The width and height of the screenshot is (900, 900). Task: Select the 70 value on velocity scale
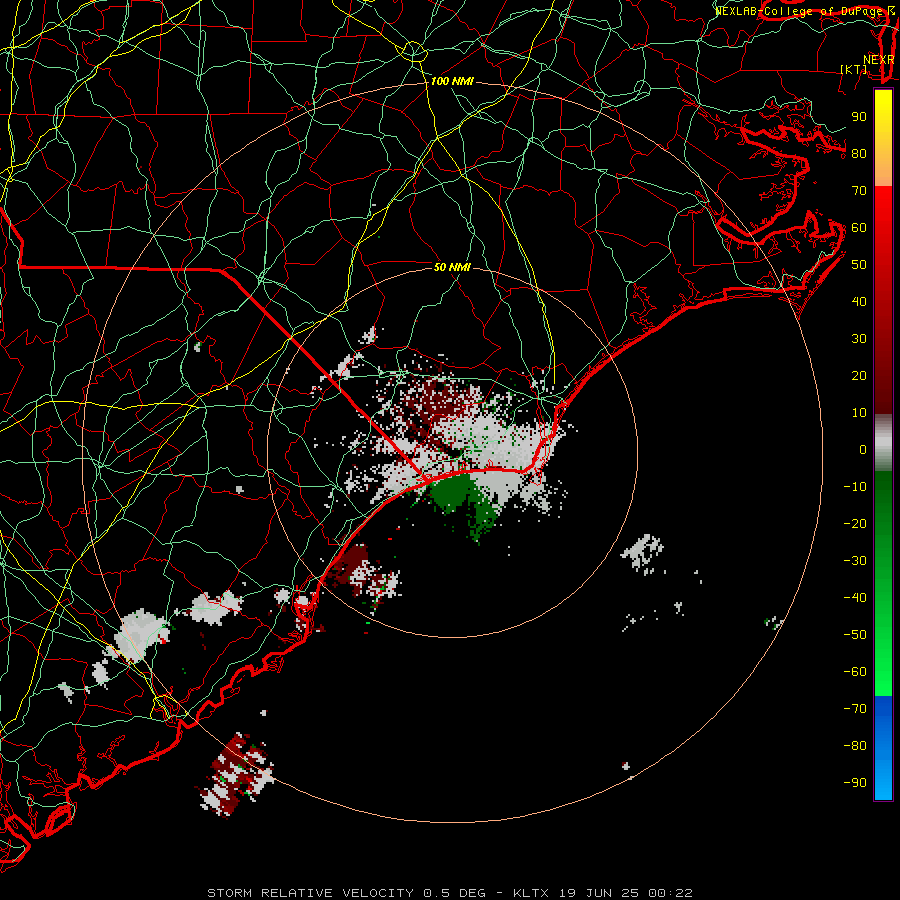[859, 191]
